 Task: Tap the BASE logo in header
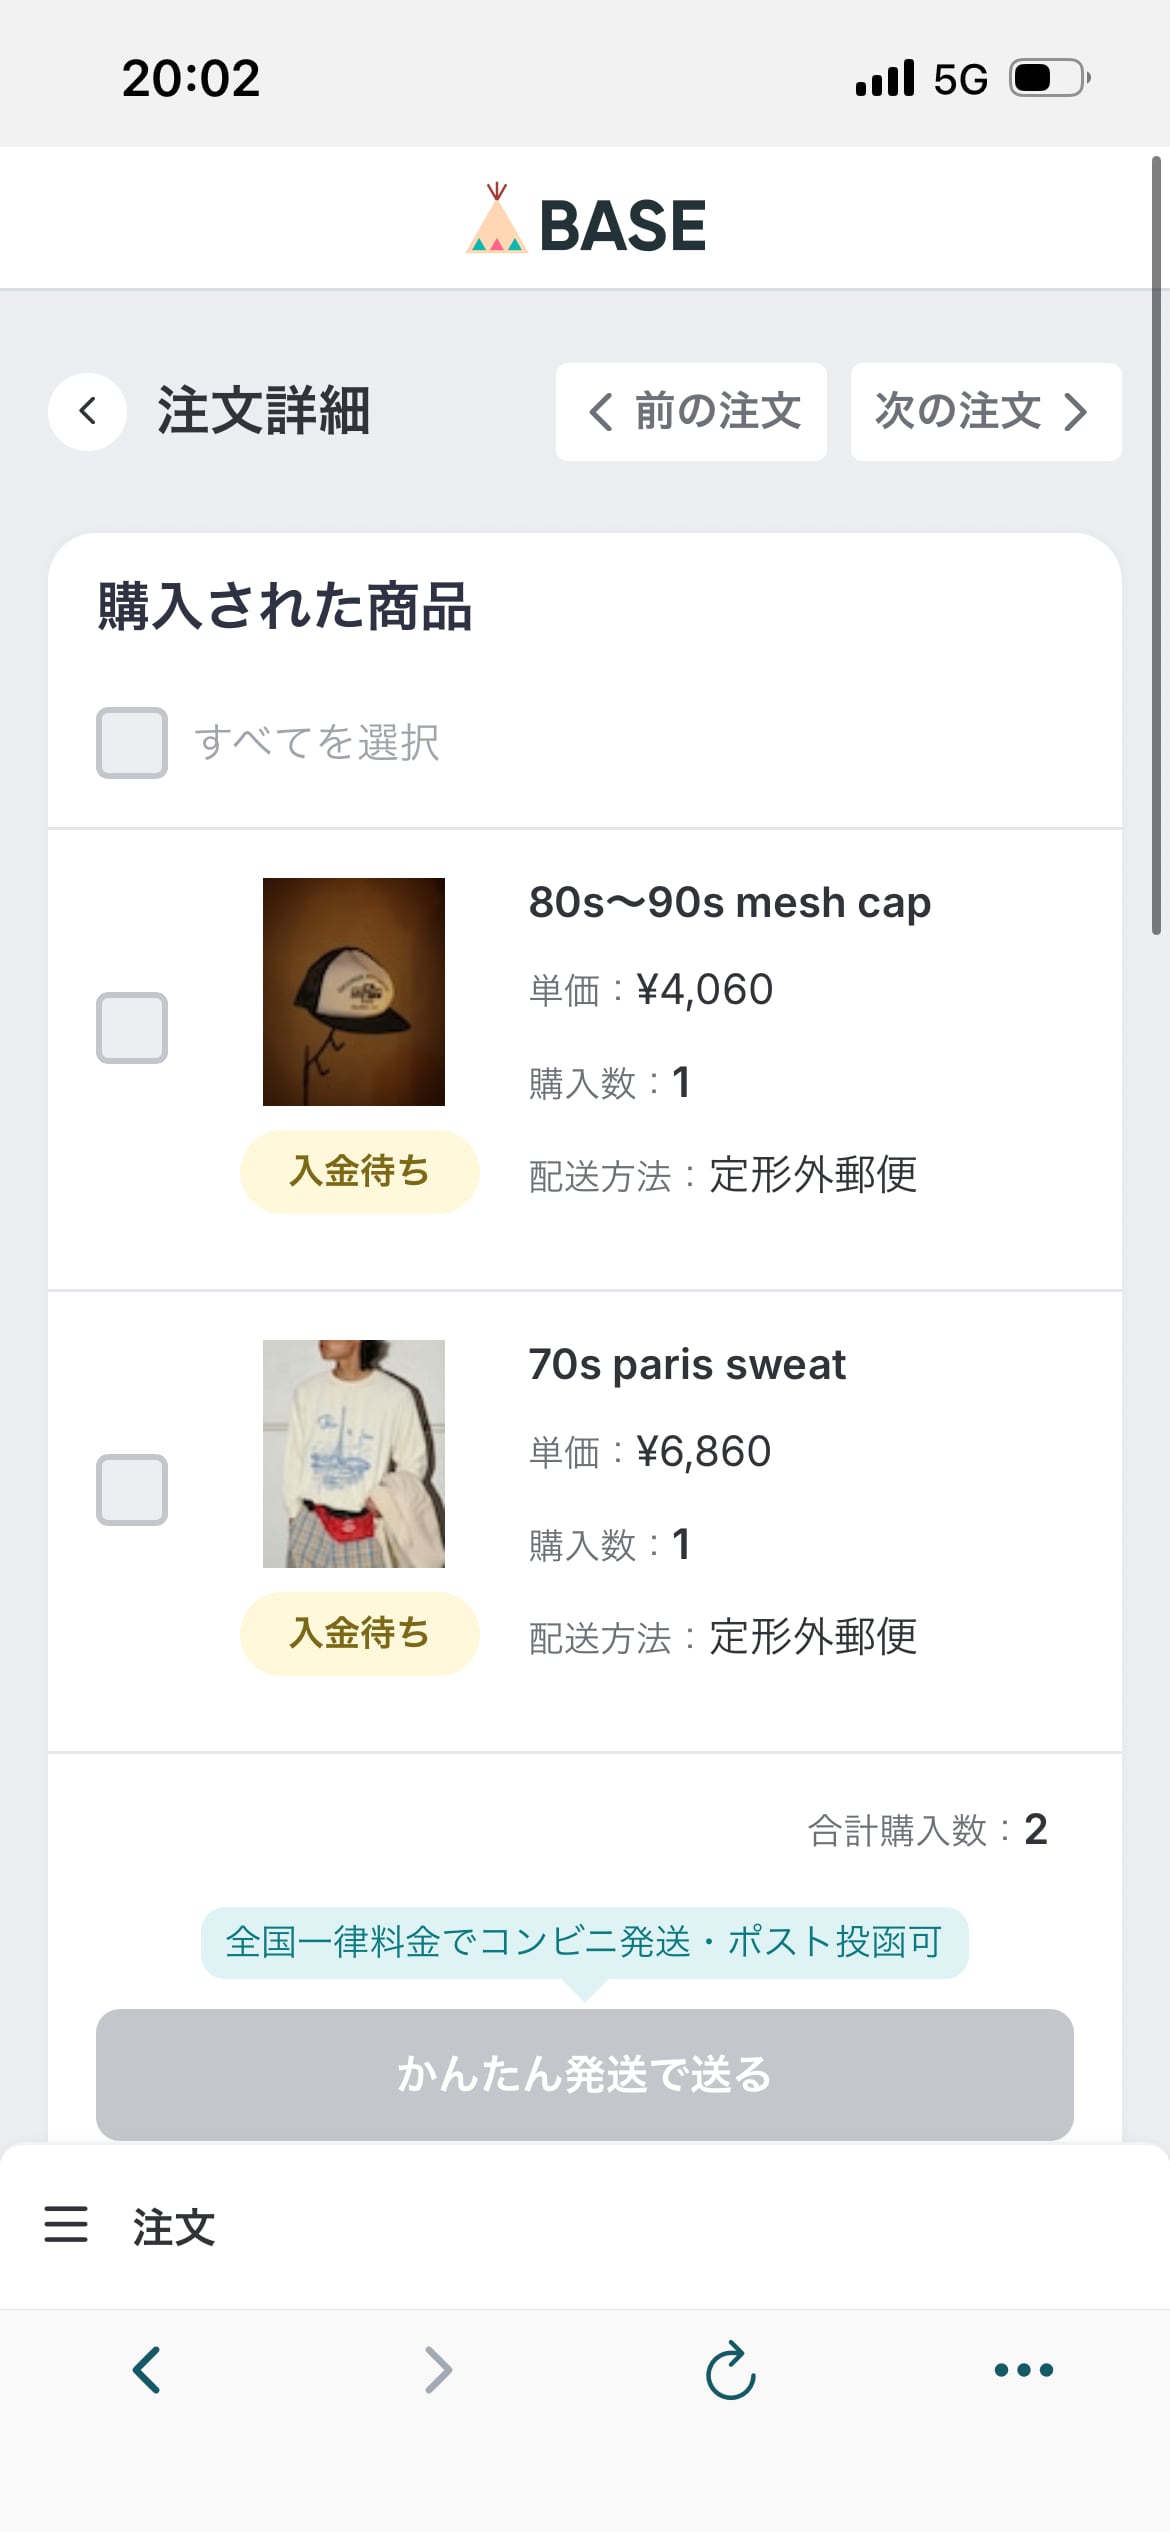[586, 223]
